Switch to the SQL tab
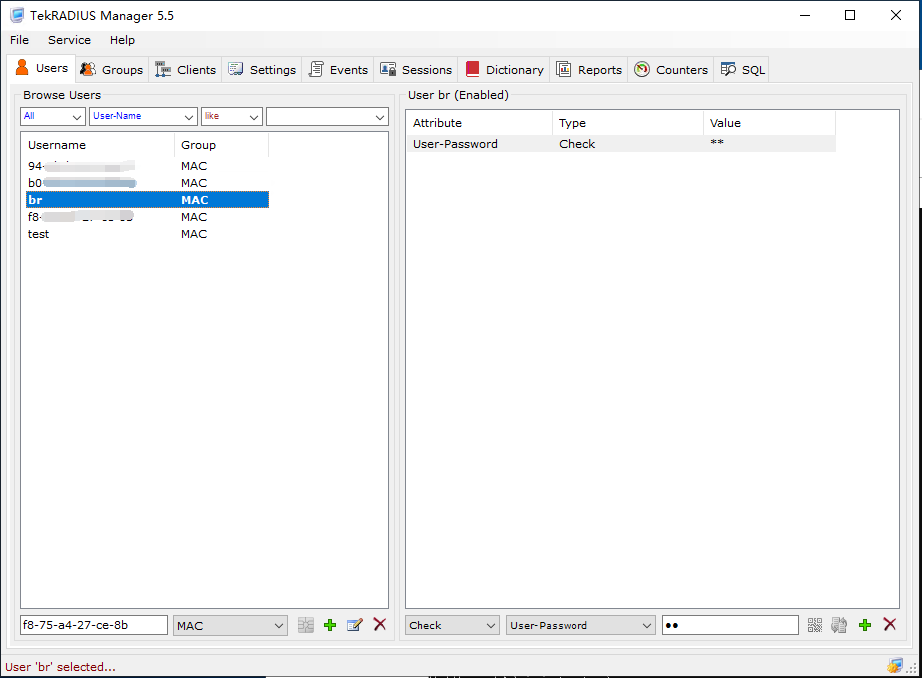This screenshot has height=678, width=922. pos(742,69)
